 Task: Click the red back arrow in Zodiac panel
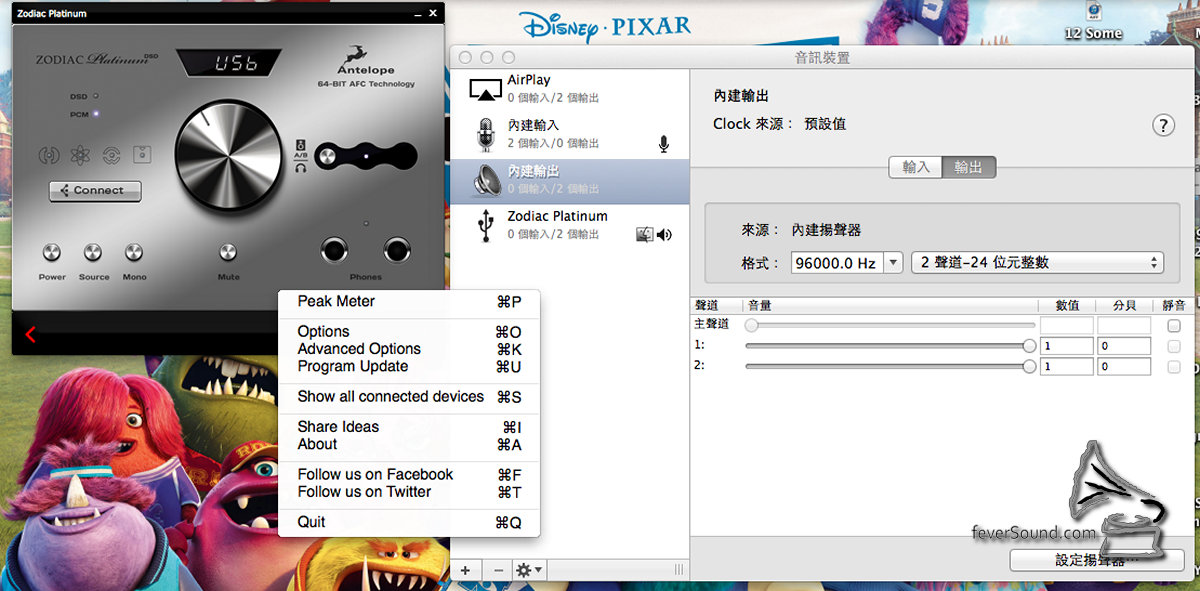click(x=30, y=335)
